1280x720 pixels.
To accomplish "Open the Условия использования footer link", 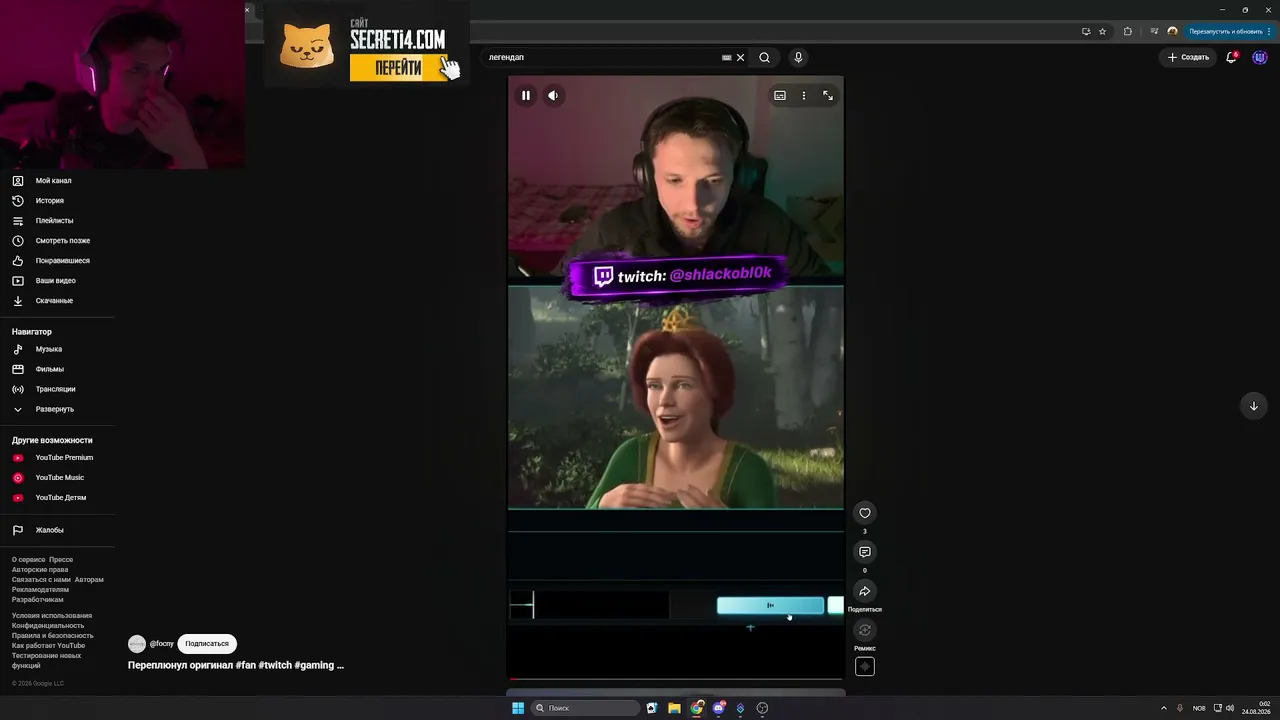I will point(52,616).
